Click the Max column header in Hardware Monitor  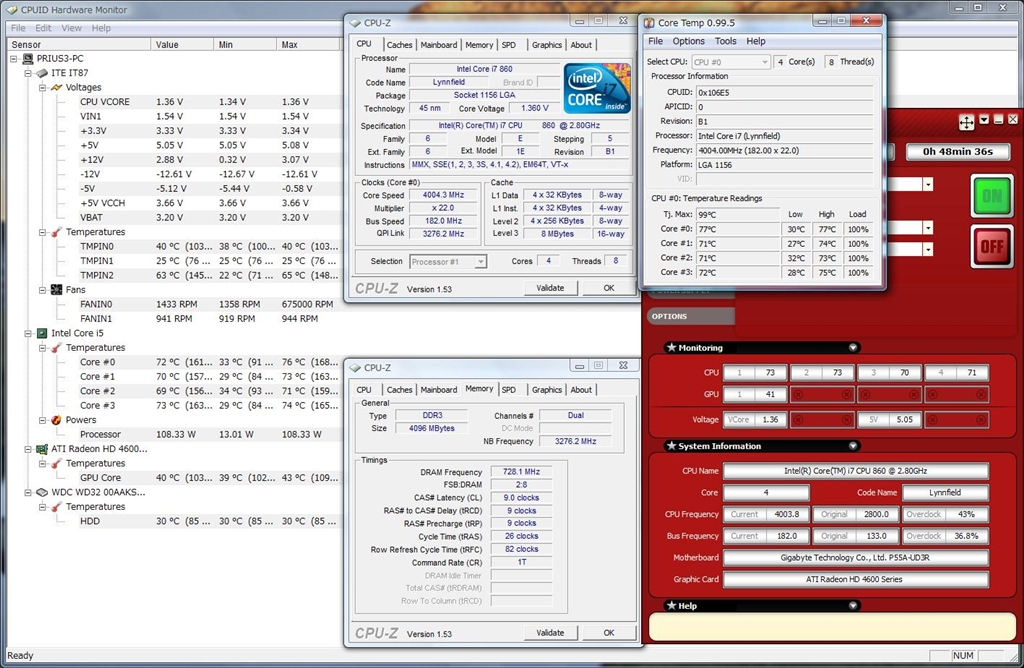pyautogui.click(x=289, y=44)
